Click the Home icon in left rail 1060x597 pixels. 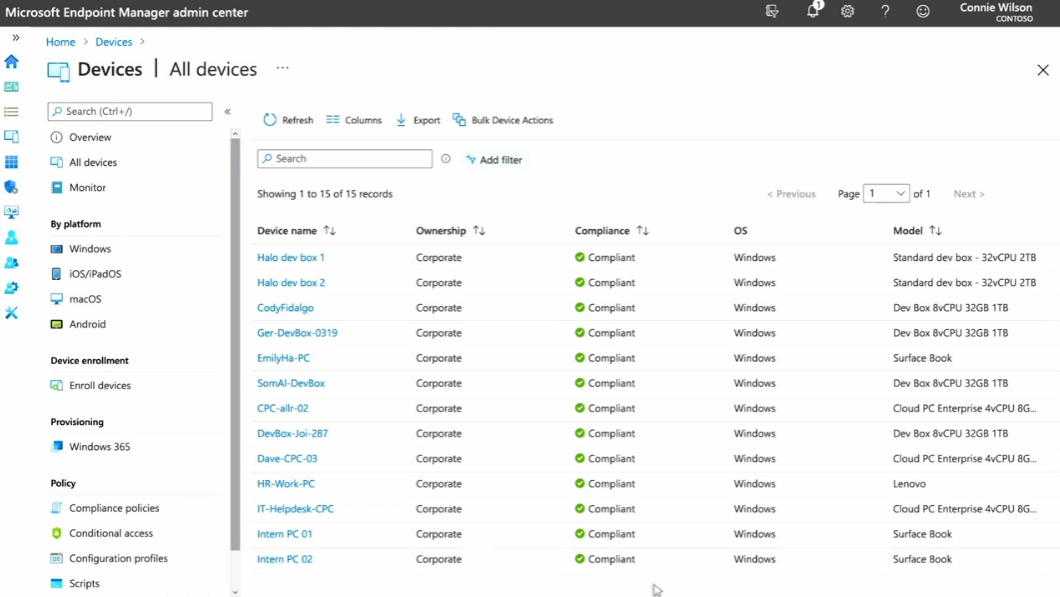point(12,62)
